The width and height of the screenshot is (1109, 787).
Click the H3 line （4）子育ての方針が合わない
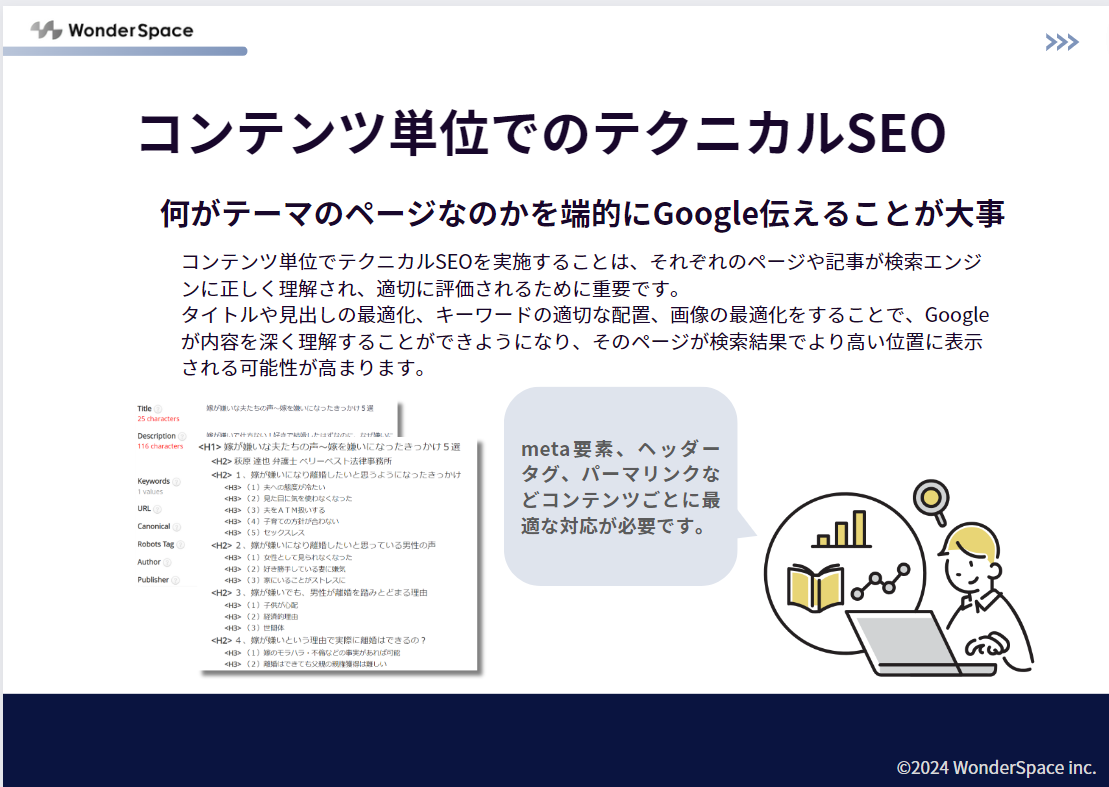point(281,521)
